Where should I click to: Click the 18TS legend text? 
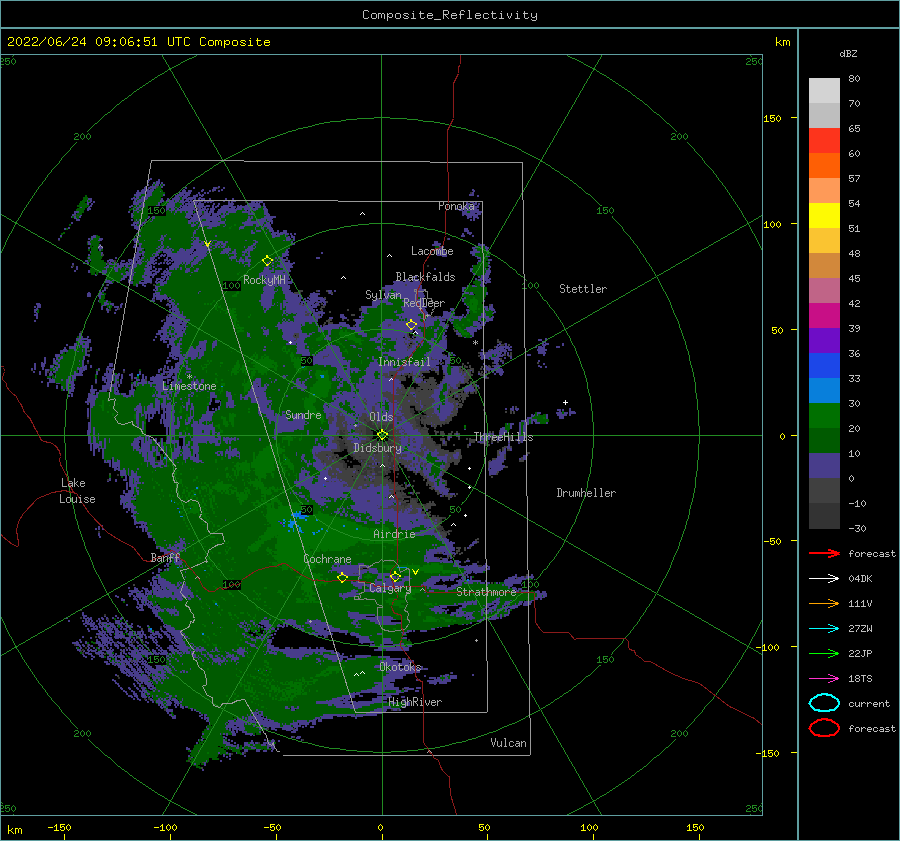(x=860, y=678)
